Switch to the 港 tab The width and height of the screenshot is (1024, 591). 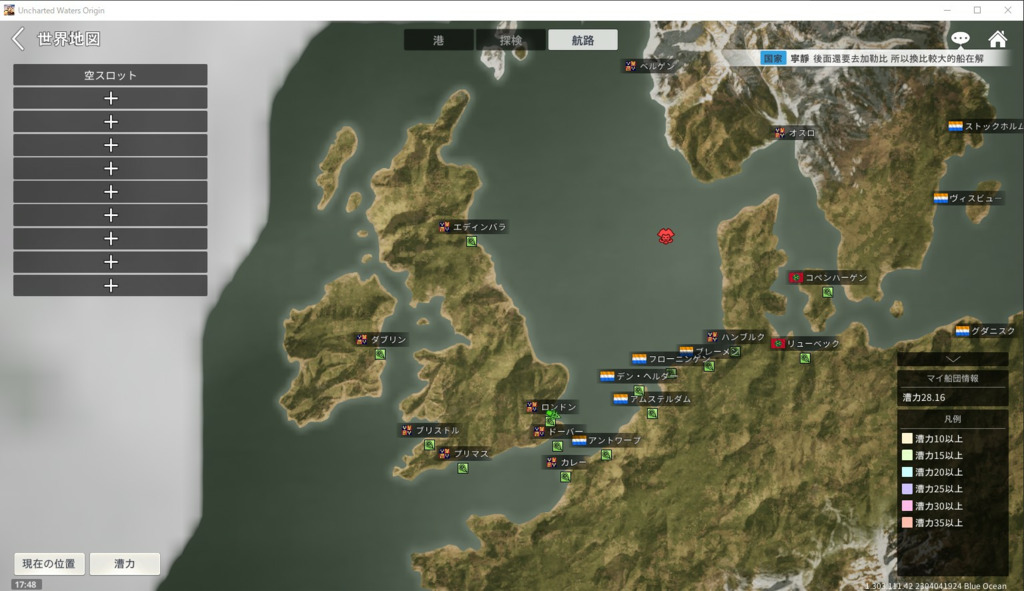coord(438,40)
